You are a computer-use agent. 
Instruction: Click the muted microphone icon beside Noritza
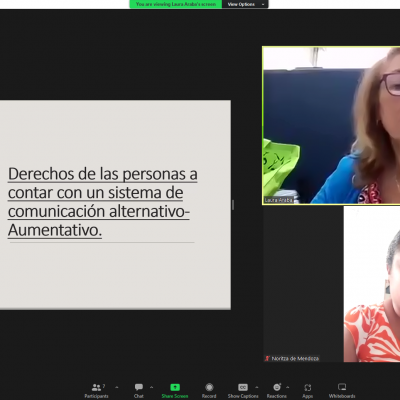coord(267,359)
